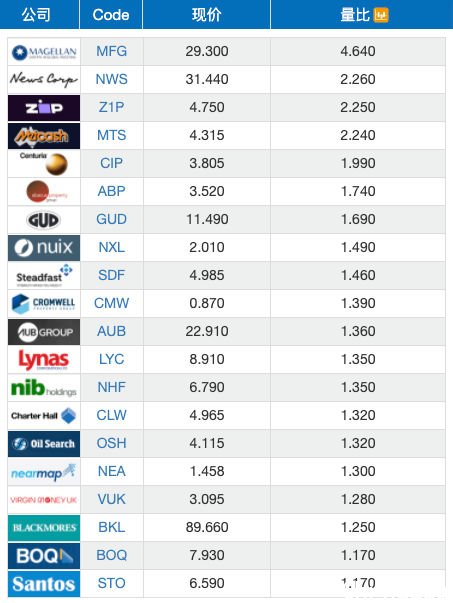Open the MFG stock code link

112,51
